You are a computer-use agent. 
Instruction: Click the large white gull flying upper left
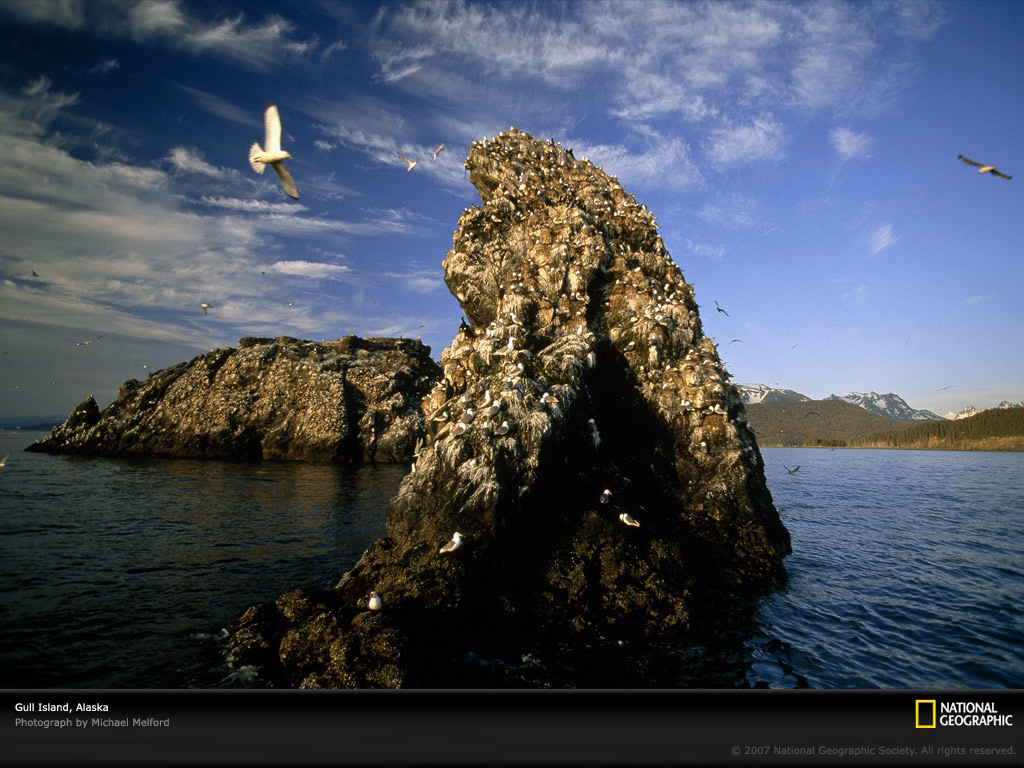[273, 153]
